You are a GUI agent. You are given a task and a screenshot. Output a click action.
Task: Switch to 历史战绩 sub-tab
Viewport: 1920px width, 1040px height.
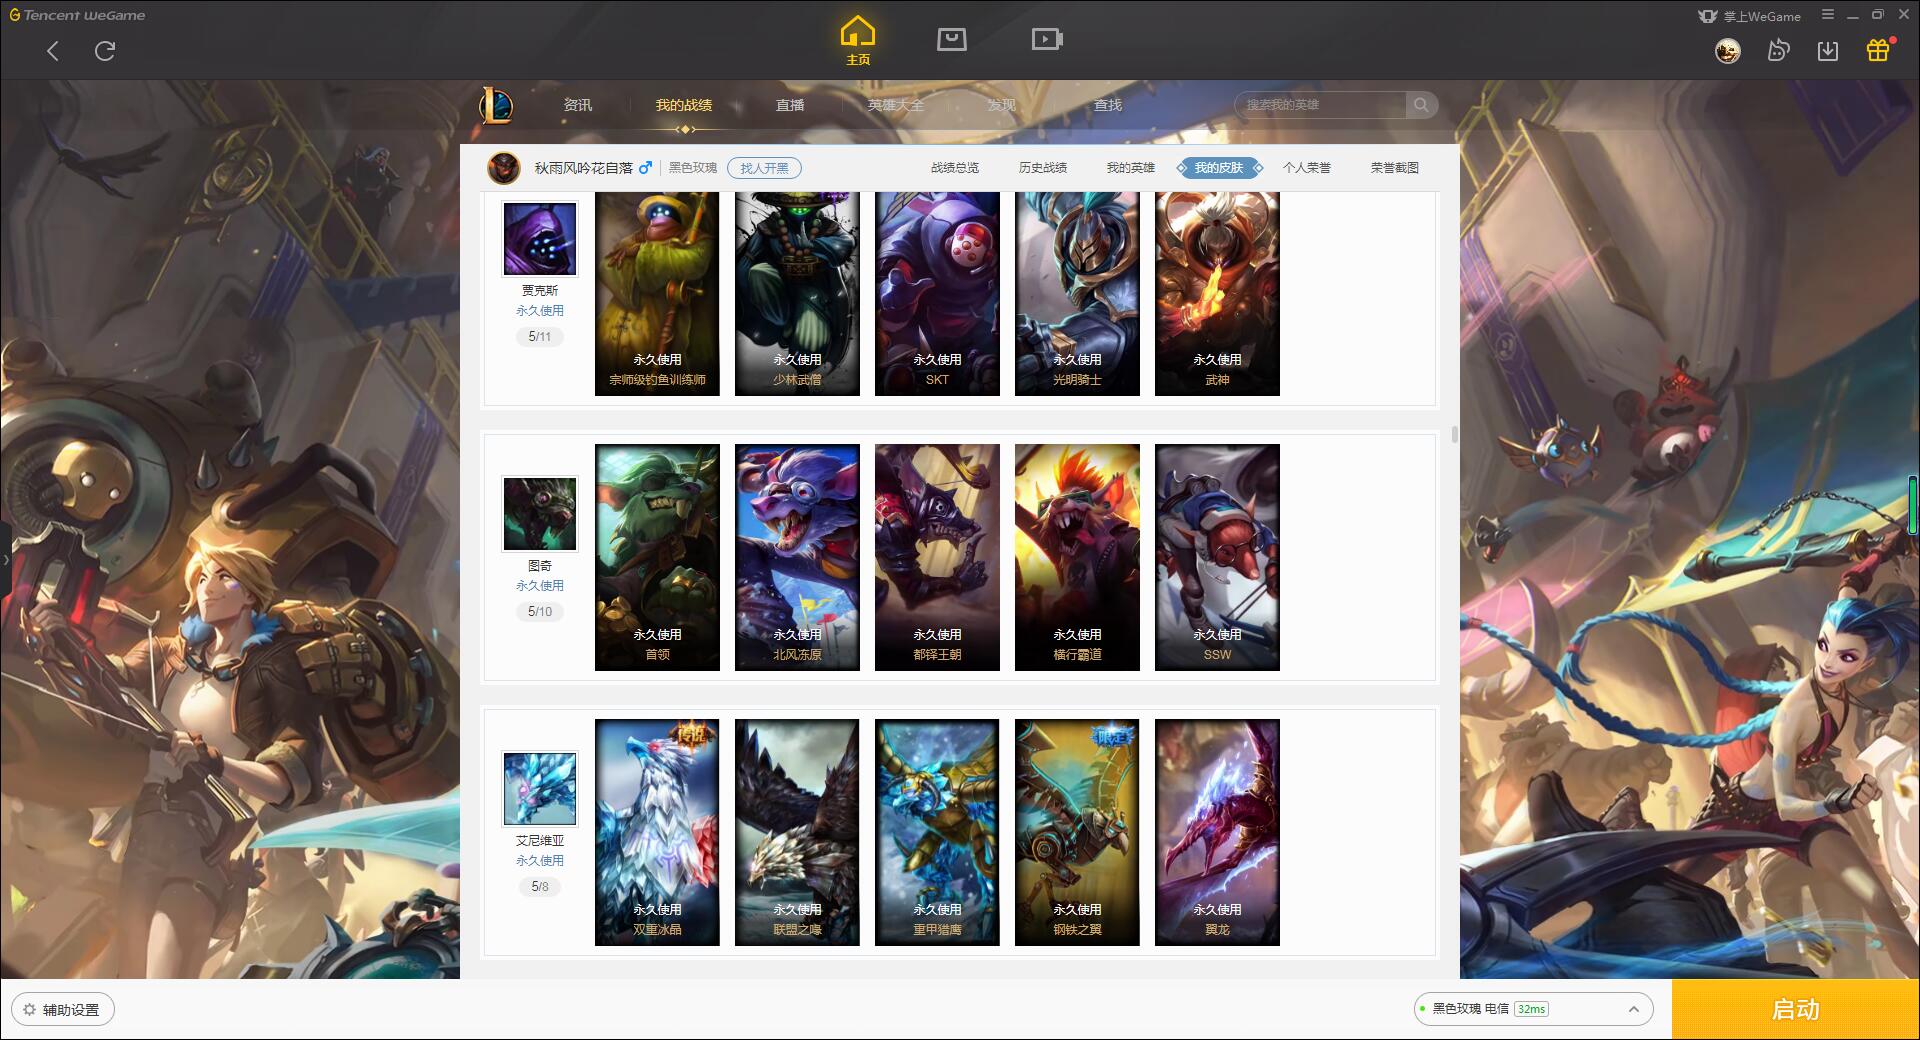point(1043,168)
